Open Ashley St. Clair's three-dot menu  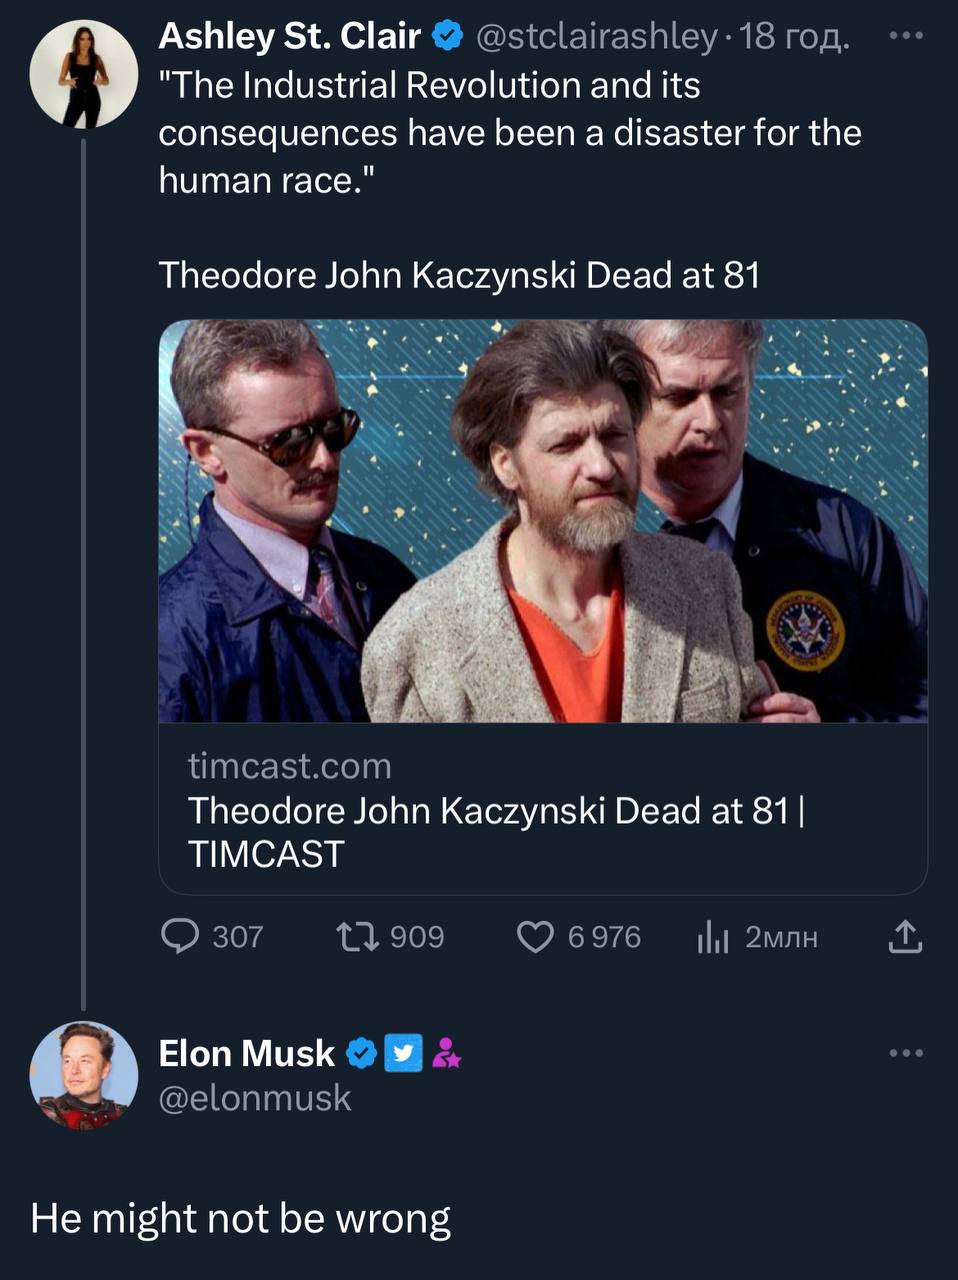click(905, 36)
